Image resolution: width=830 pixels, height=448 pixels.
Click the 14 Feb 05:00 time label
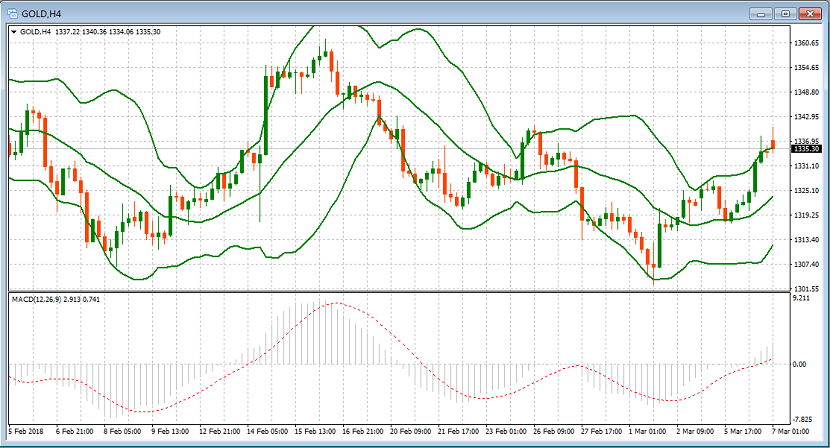(x=267, y=432)
